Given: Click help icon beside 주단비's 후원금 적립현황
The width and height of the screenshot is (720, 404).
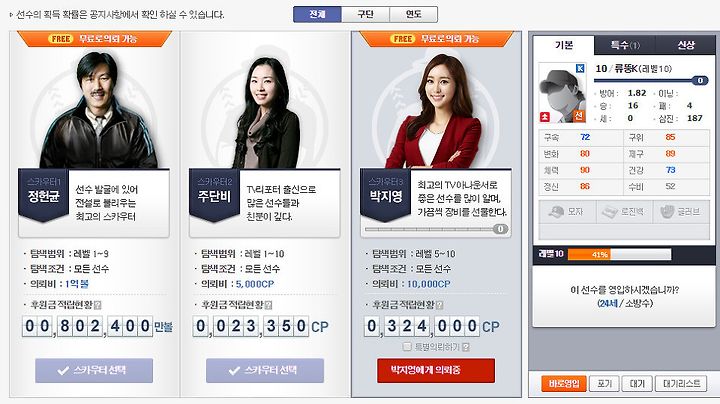Looking at the screenshot, I should (x=269, y=305).
